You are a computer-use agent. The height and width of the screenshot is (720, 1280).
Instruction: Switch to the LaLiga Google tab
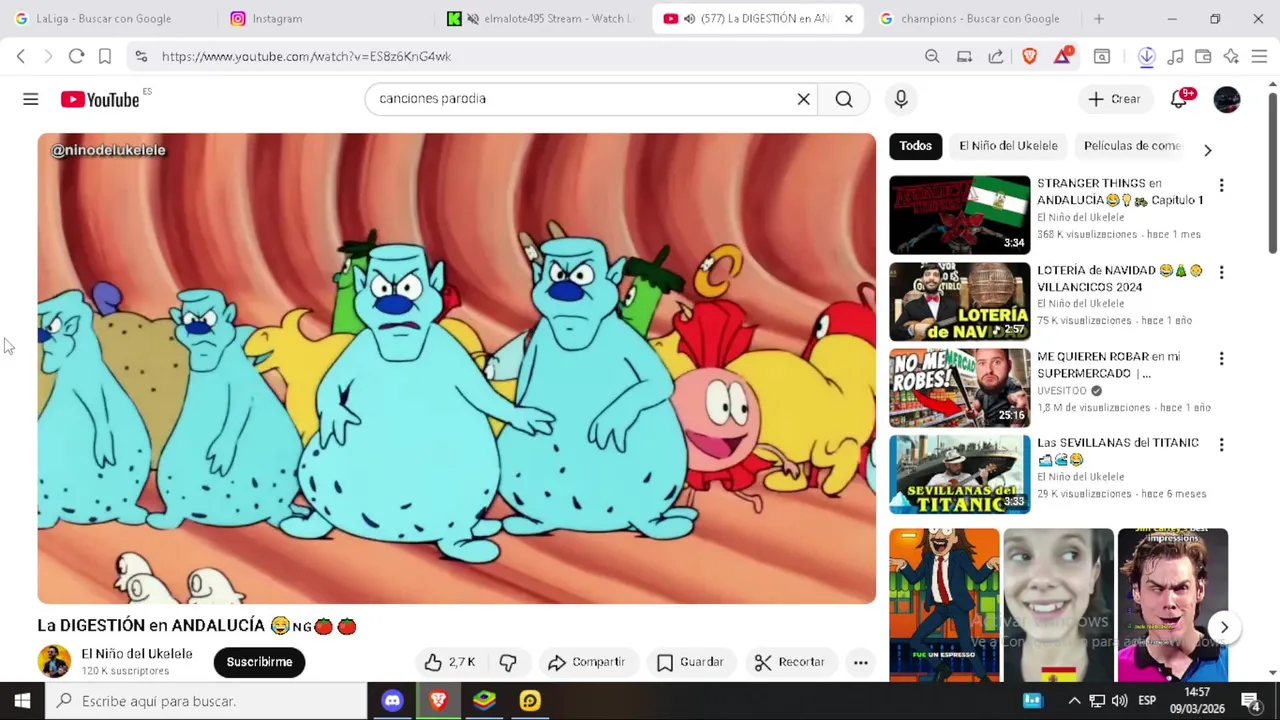tap(104, 18)
